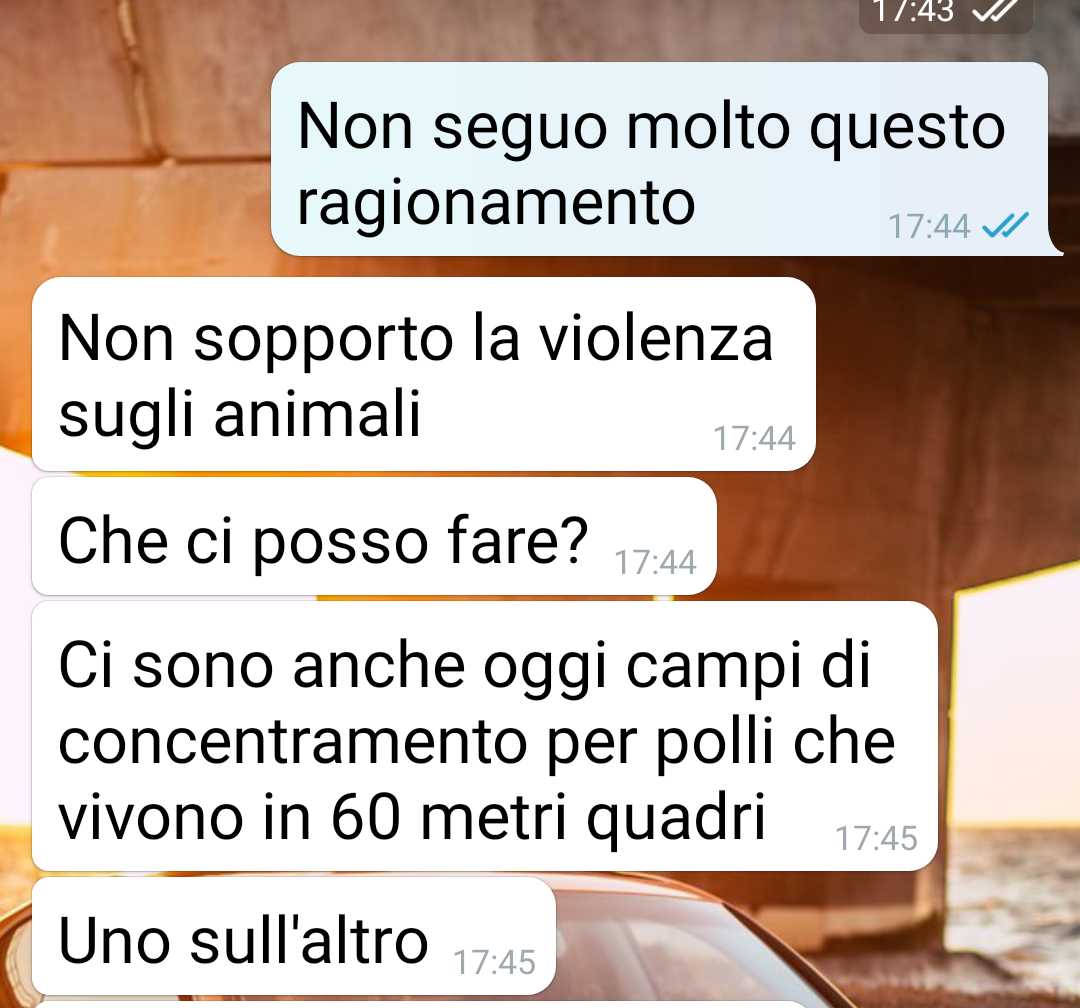Click the word 'concentramento' in the long message
1080x1008 pixels.
coord(293,742)
